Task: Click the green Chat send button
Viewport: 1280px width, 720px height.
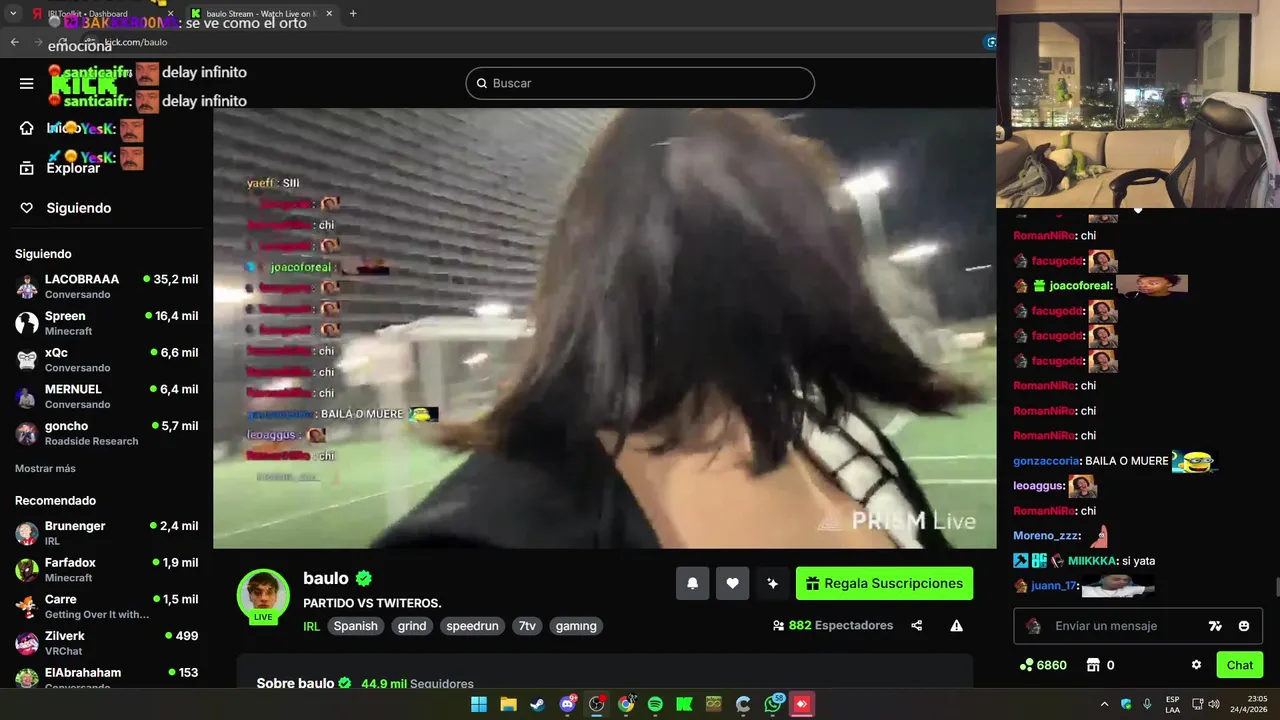Action: (1240, 665)
